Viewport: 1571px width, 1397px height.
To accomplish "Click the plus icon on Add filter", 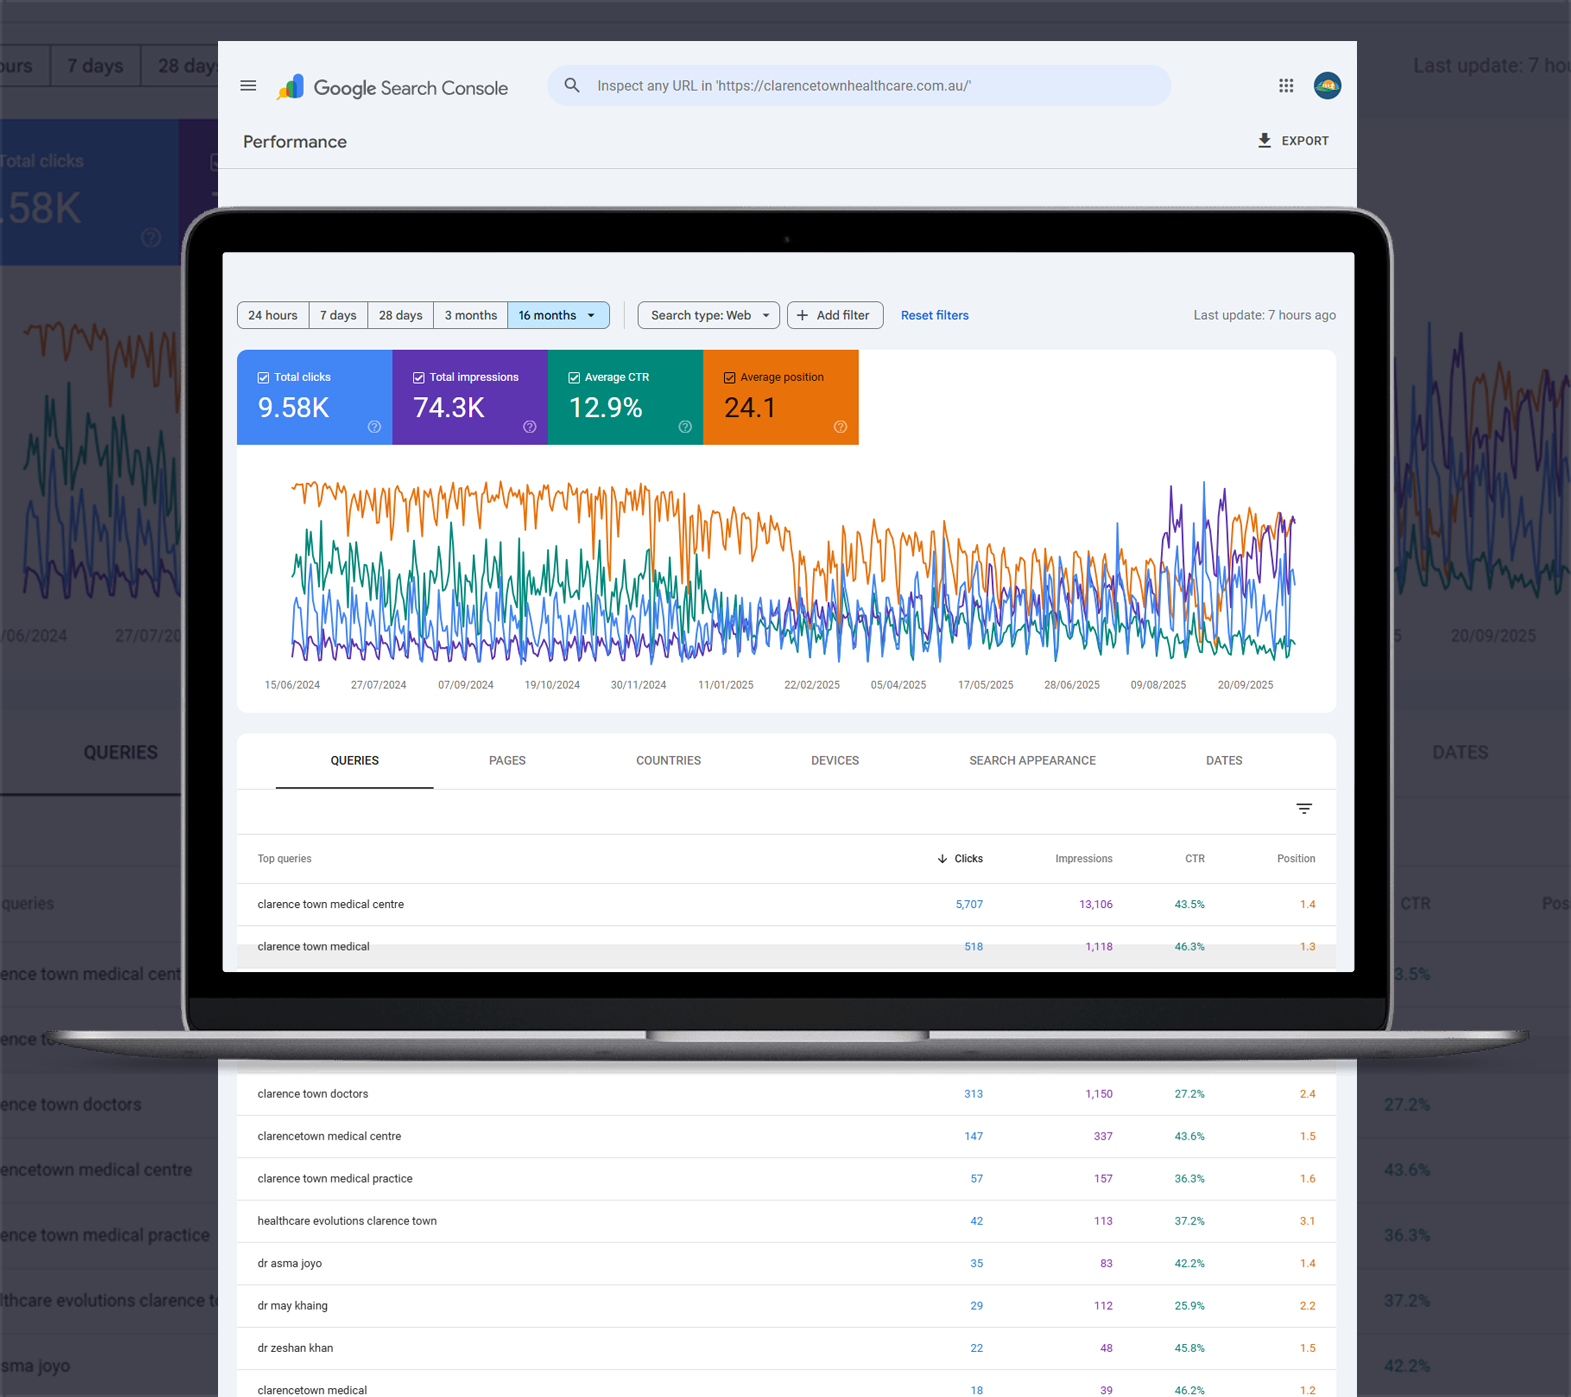I will pyautogui.click(x=802, y=315).
